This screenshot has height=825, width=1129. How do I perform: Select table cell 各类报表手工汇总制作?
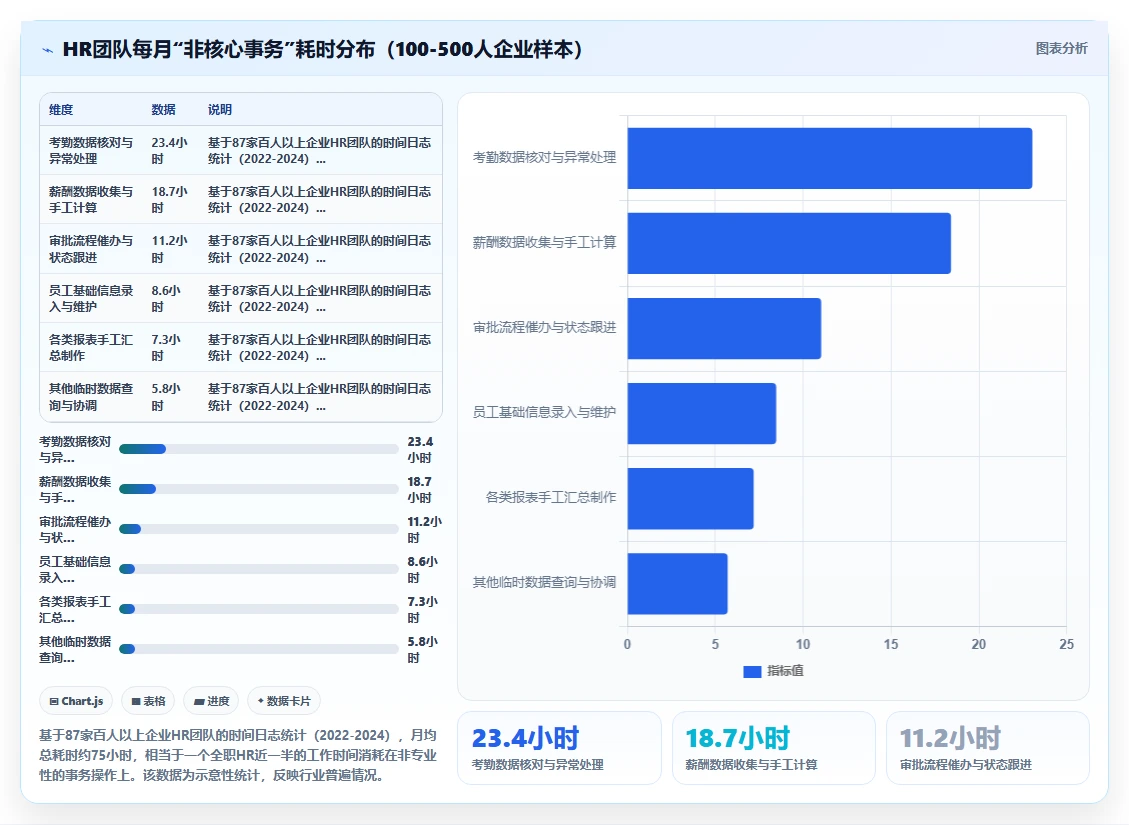[91, 347]
